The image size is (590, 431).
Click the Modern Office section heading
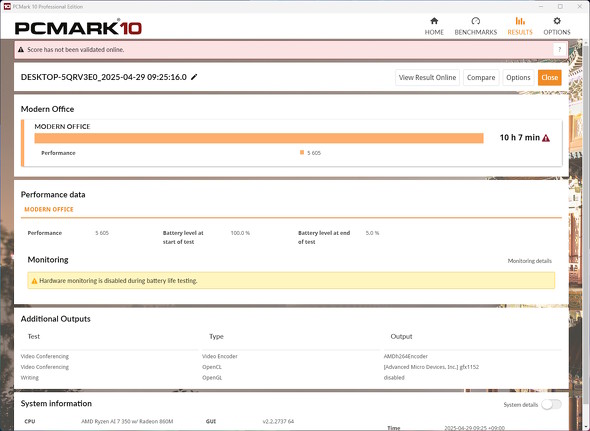tap(47, 109)
